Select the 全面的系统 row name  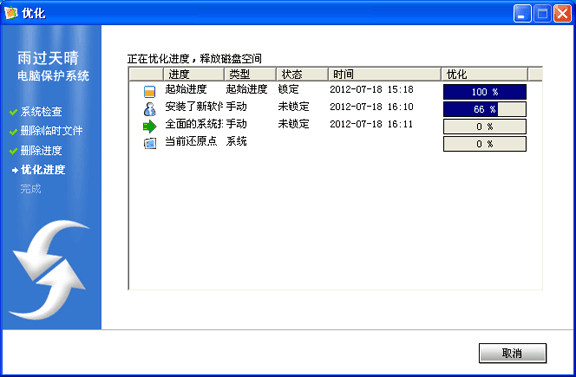coord(194,124)
